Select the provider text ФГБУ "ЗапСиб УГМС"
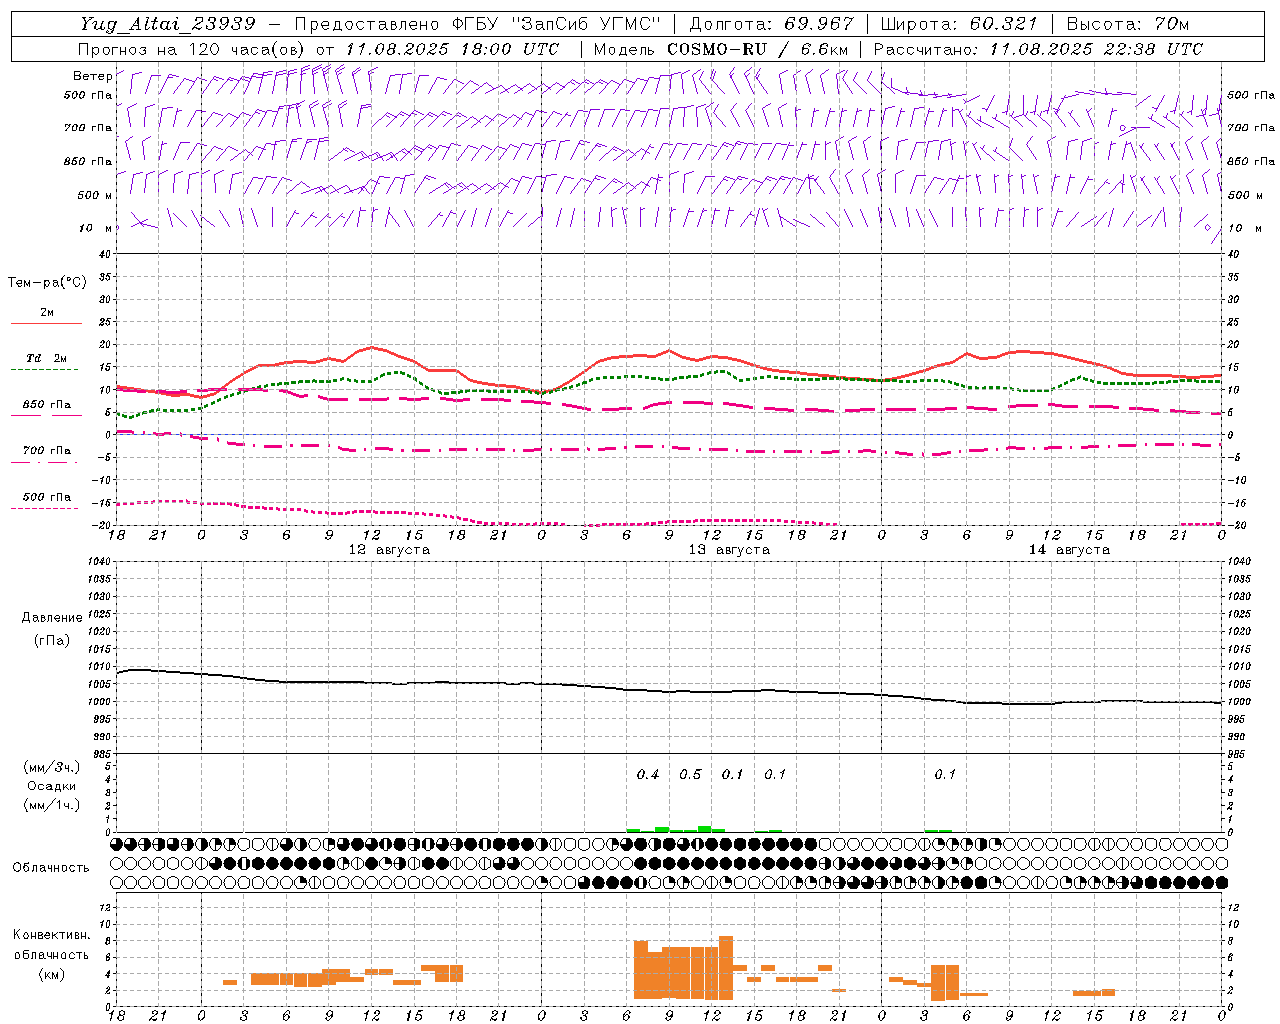 point(558,24)
